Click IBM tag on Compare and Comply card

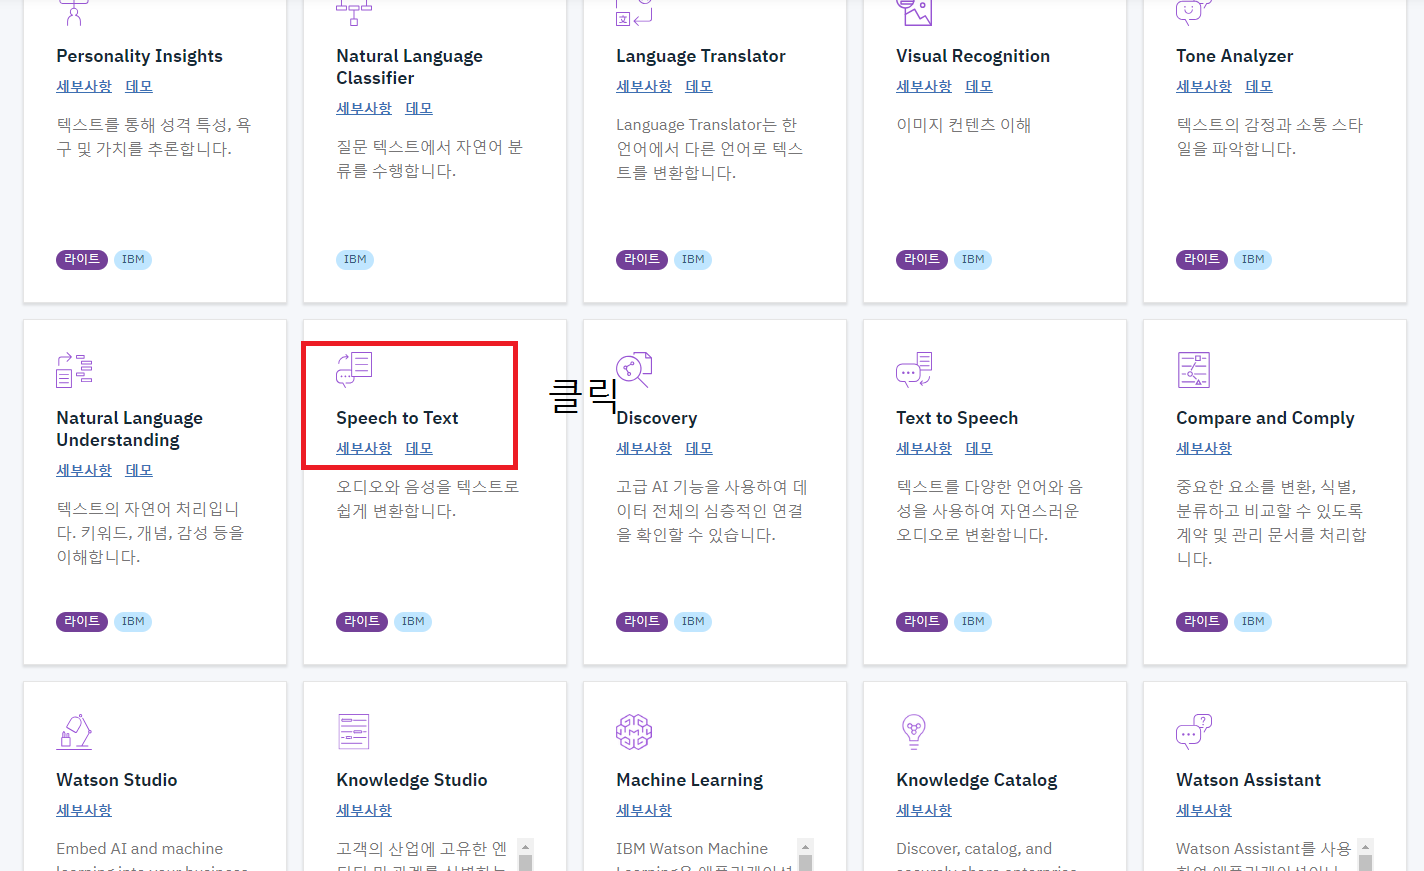point(1253,622)
